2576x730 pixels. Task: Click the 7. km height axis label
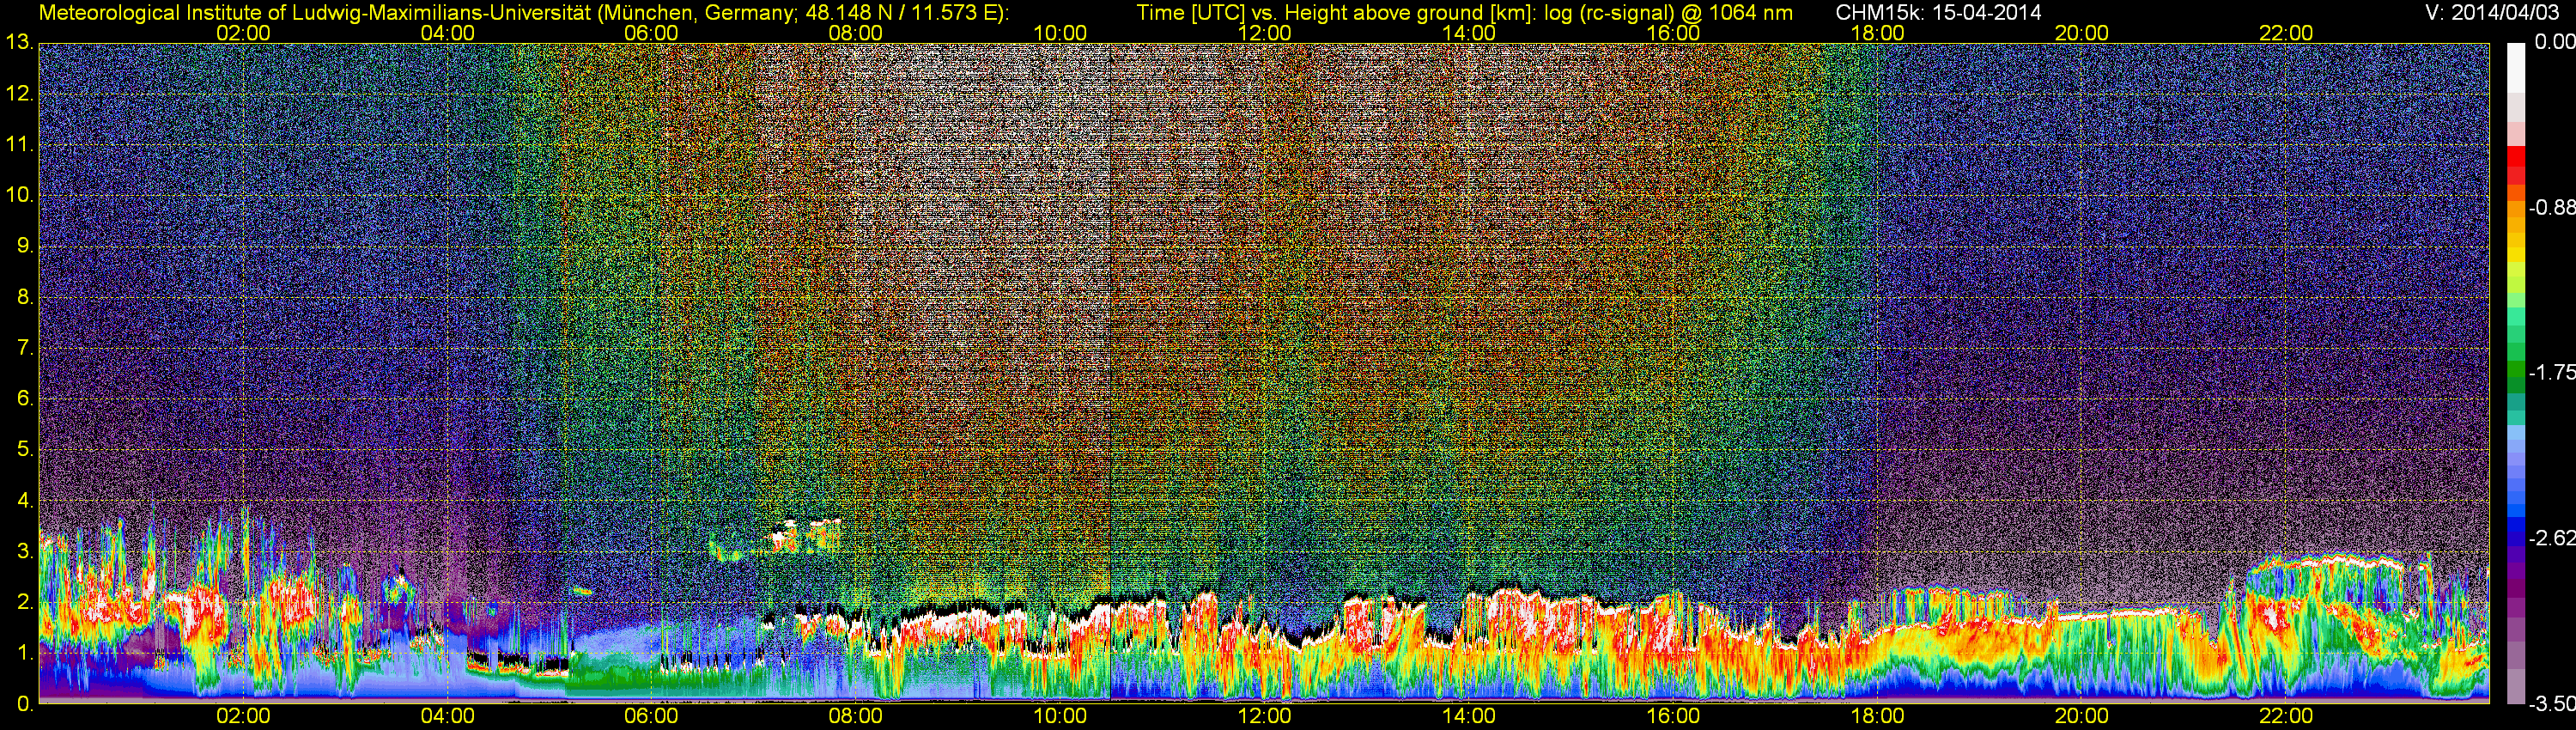(26, 348)
